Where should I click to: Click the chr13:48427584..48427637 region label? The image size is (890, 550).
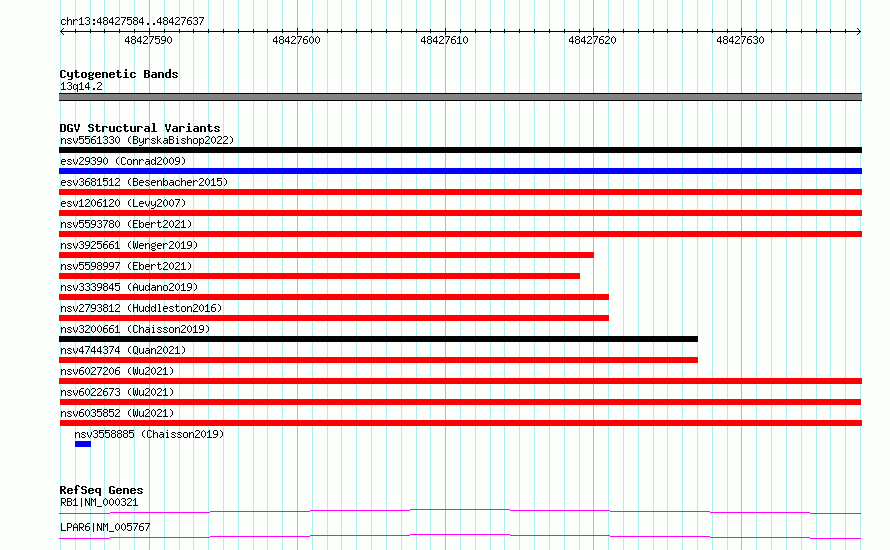tap(132, 22)
